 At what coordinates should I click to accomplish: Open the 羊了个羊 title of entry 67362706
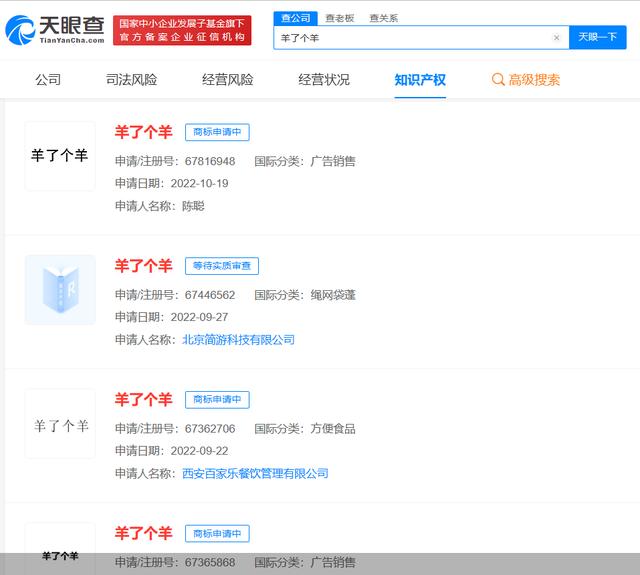144,400
